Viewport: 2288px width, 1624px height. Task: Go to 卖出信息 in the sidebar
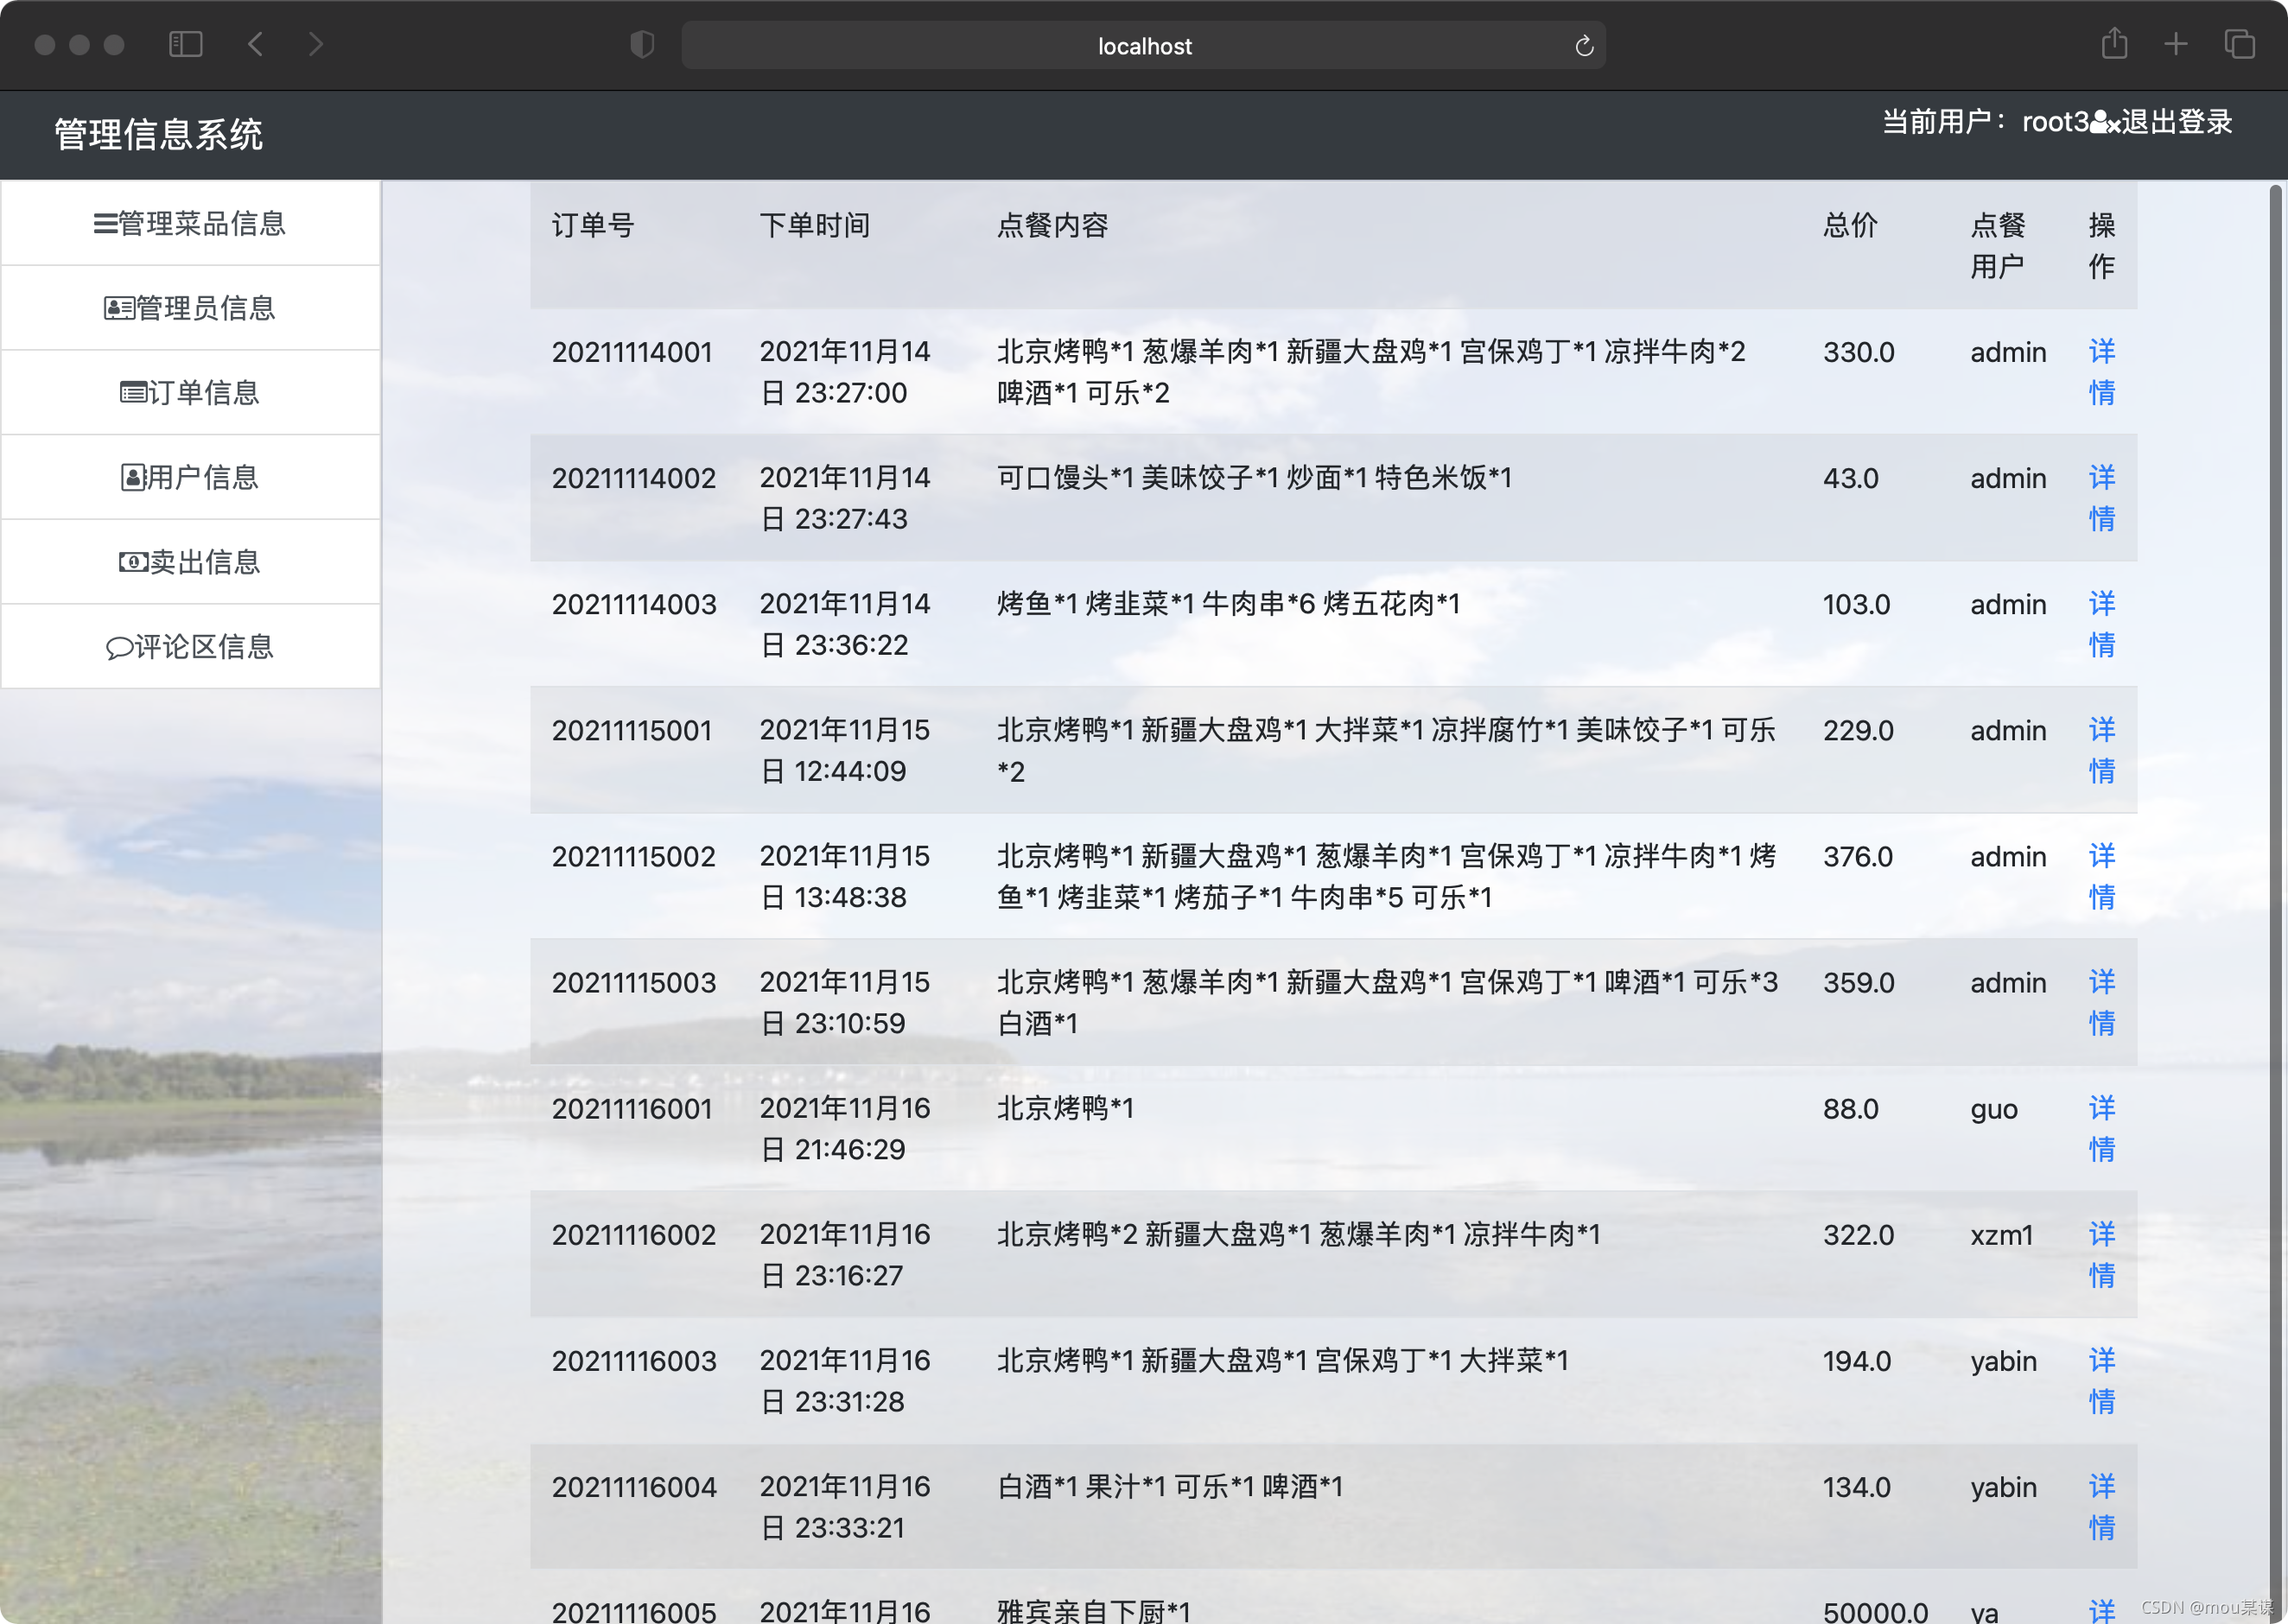pyautogui.click(x=190, y=562)
